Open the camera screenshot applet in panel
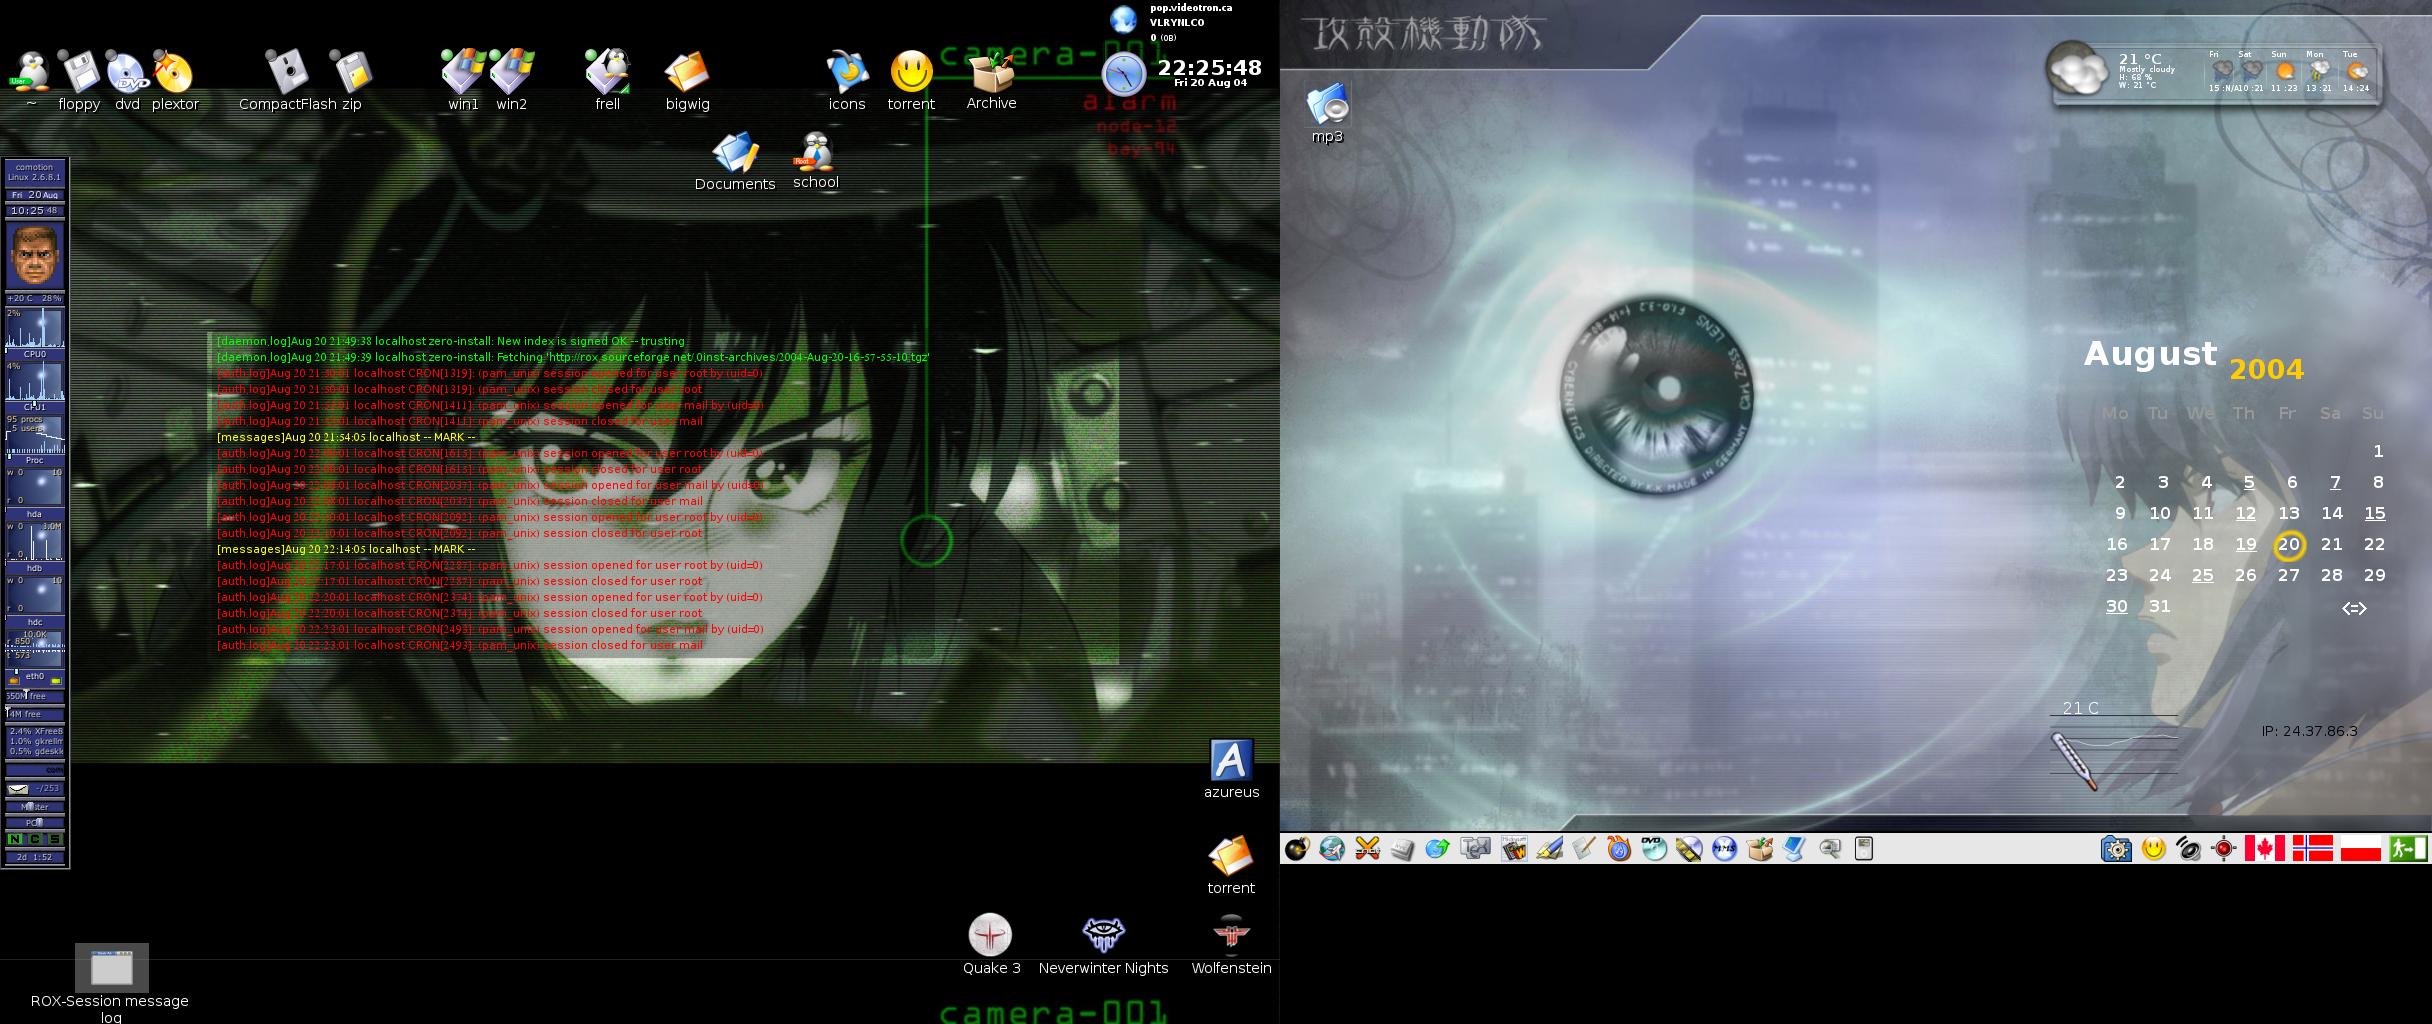The image size is (2432, 1024). click(2116, 849)
